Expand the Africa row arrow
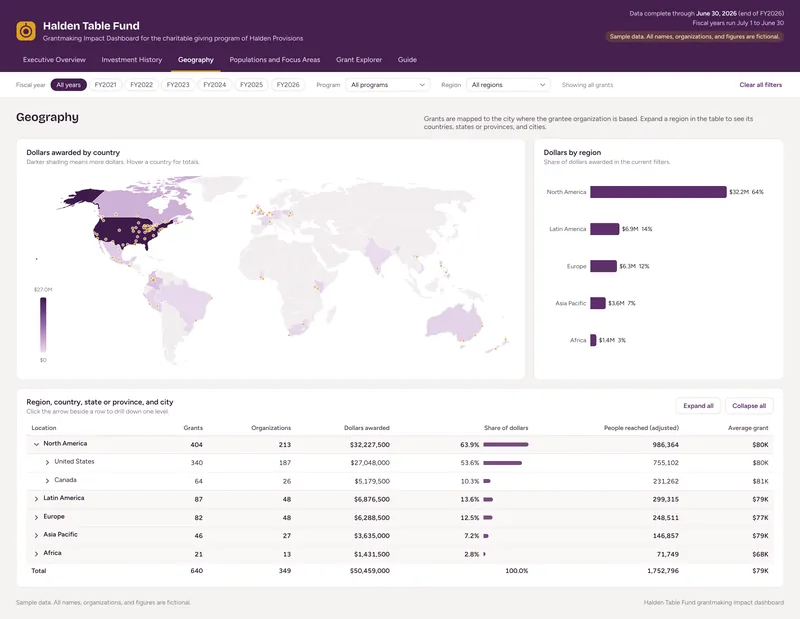The width and height of the screenshot is (800, 619). coord(36,554)
